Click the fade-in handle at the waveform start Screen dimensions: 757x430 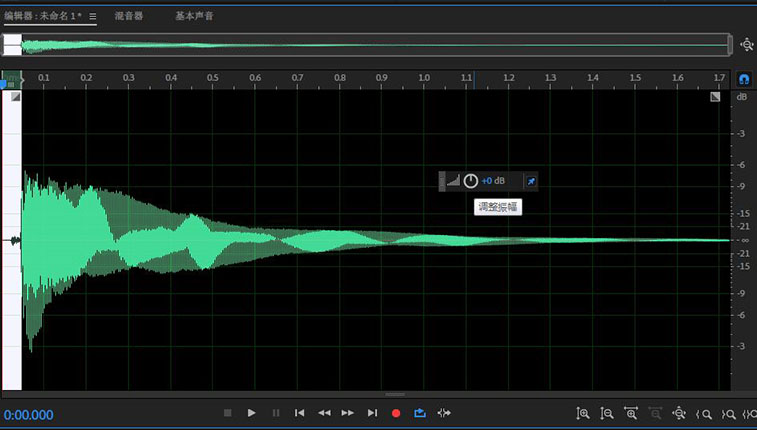[x=16, y=97]
